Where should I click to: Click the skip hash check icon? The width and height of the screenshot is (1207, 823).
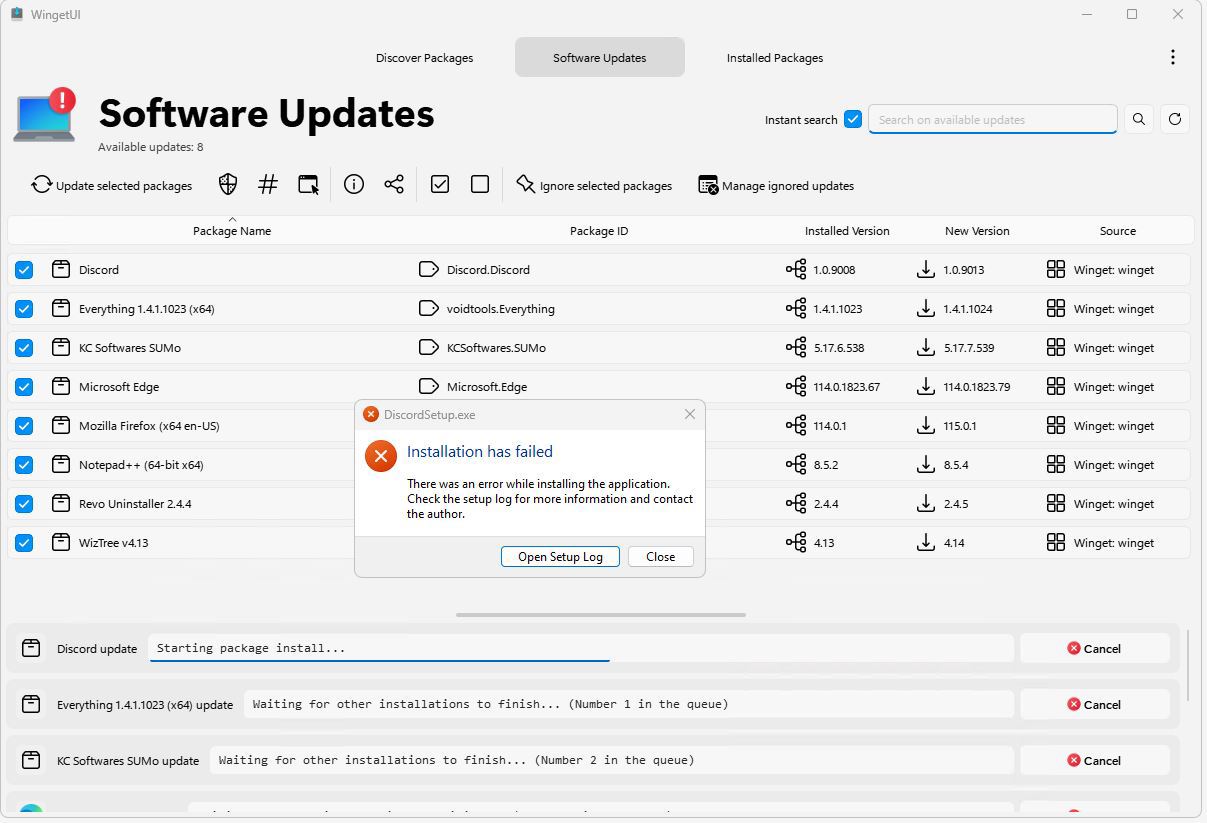268,184
